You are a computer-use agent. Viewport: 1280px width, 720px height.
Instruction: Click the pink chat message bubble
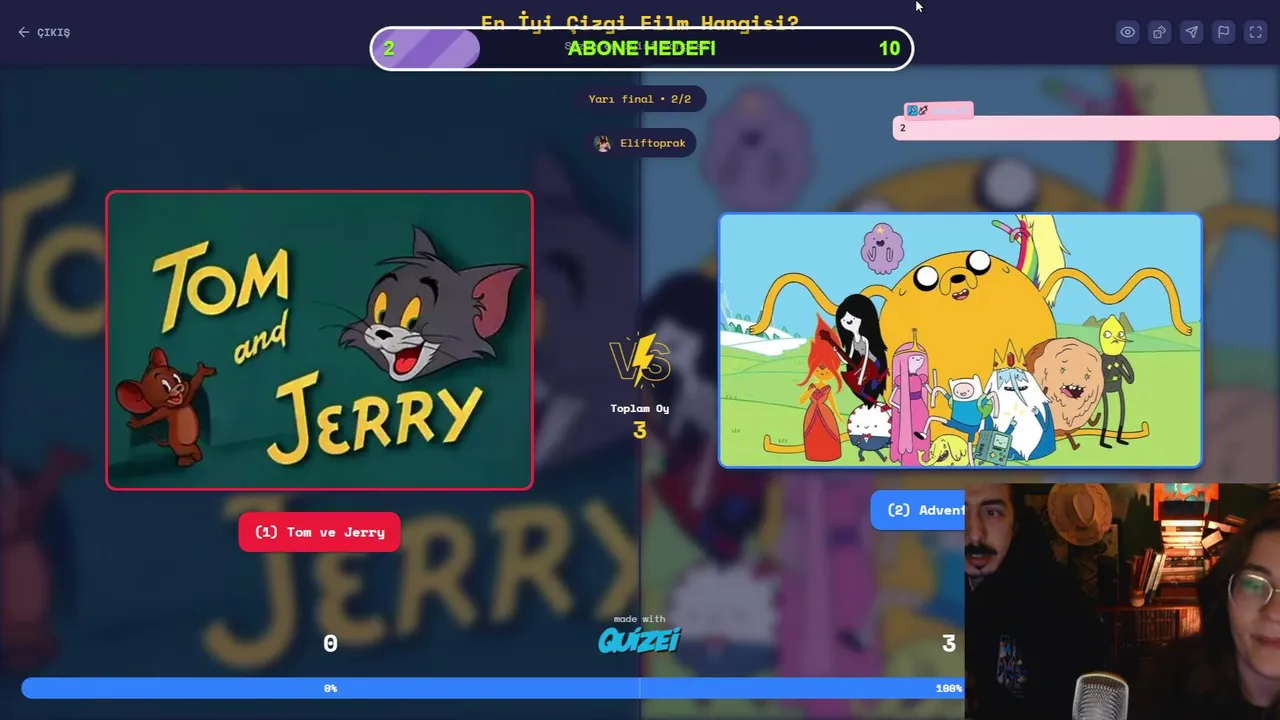coord(1086,128)
